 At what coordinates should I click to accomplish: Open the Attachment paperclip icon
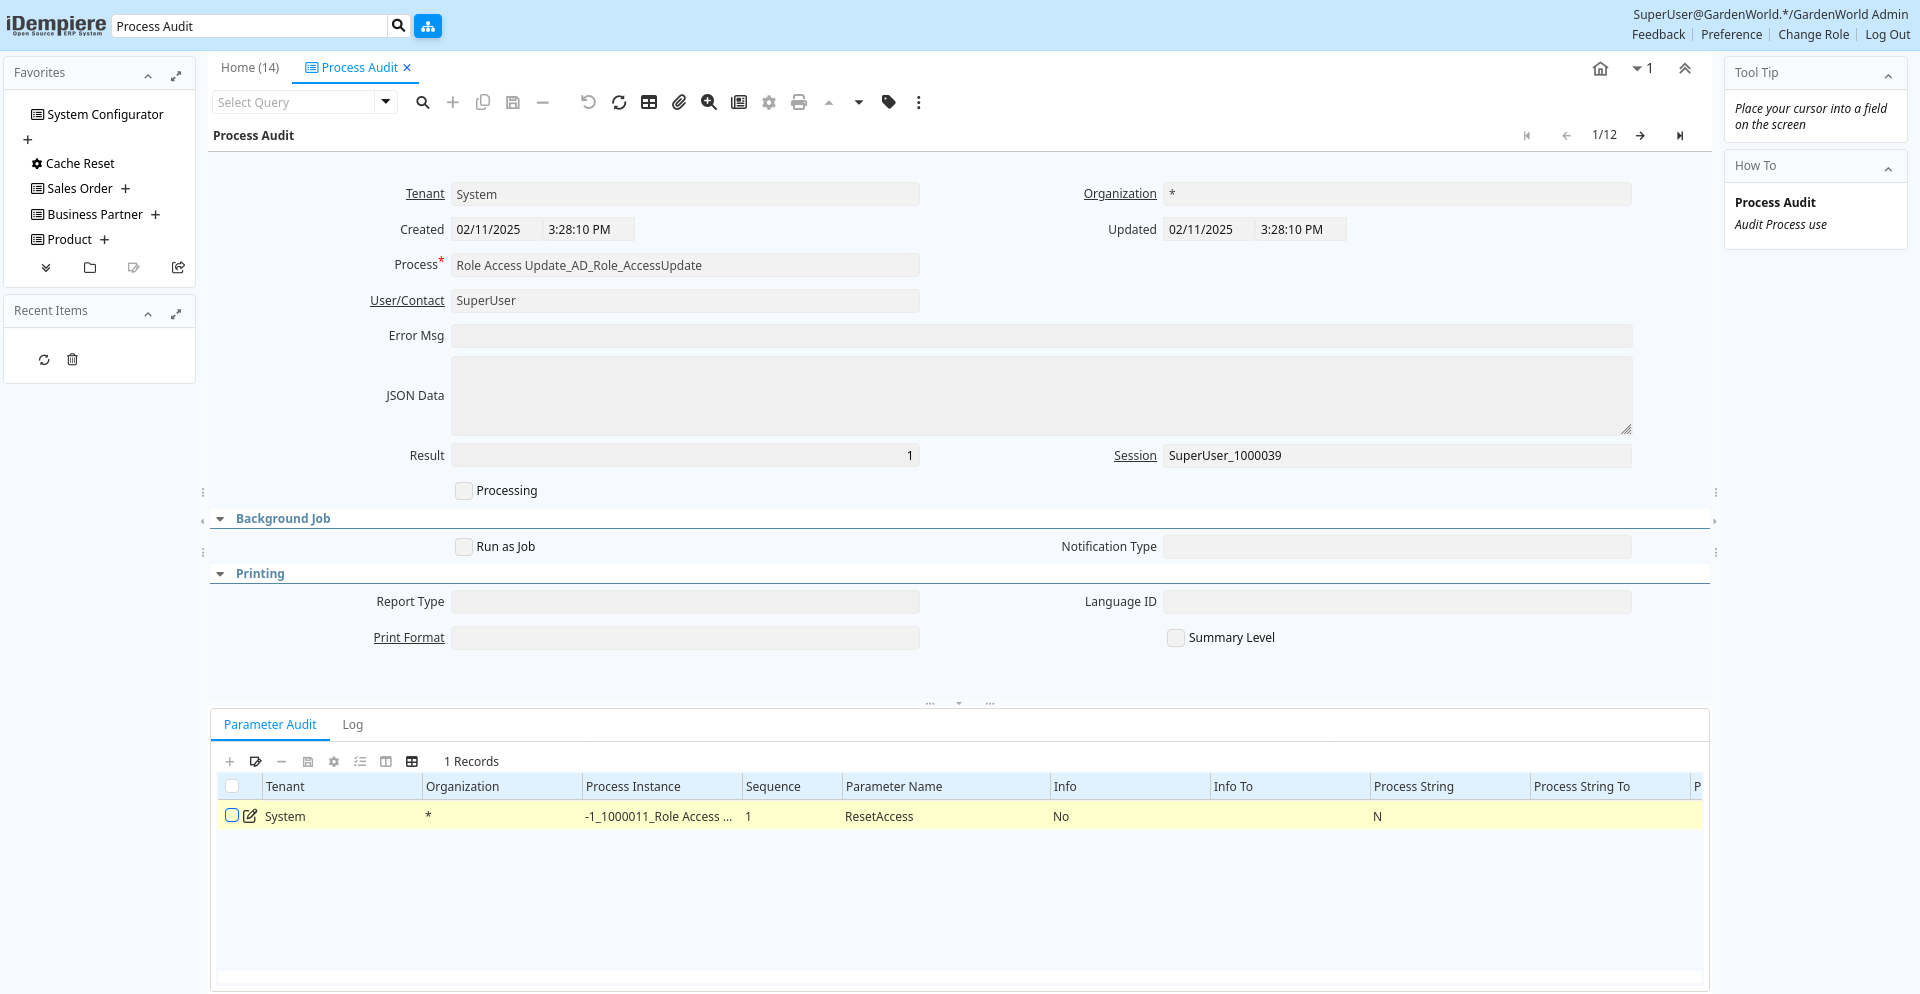coord(679,102)
